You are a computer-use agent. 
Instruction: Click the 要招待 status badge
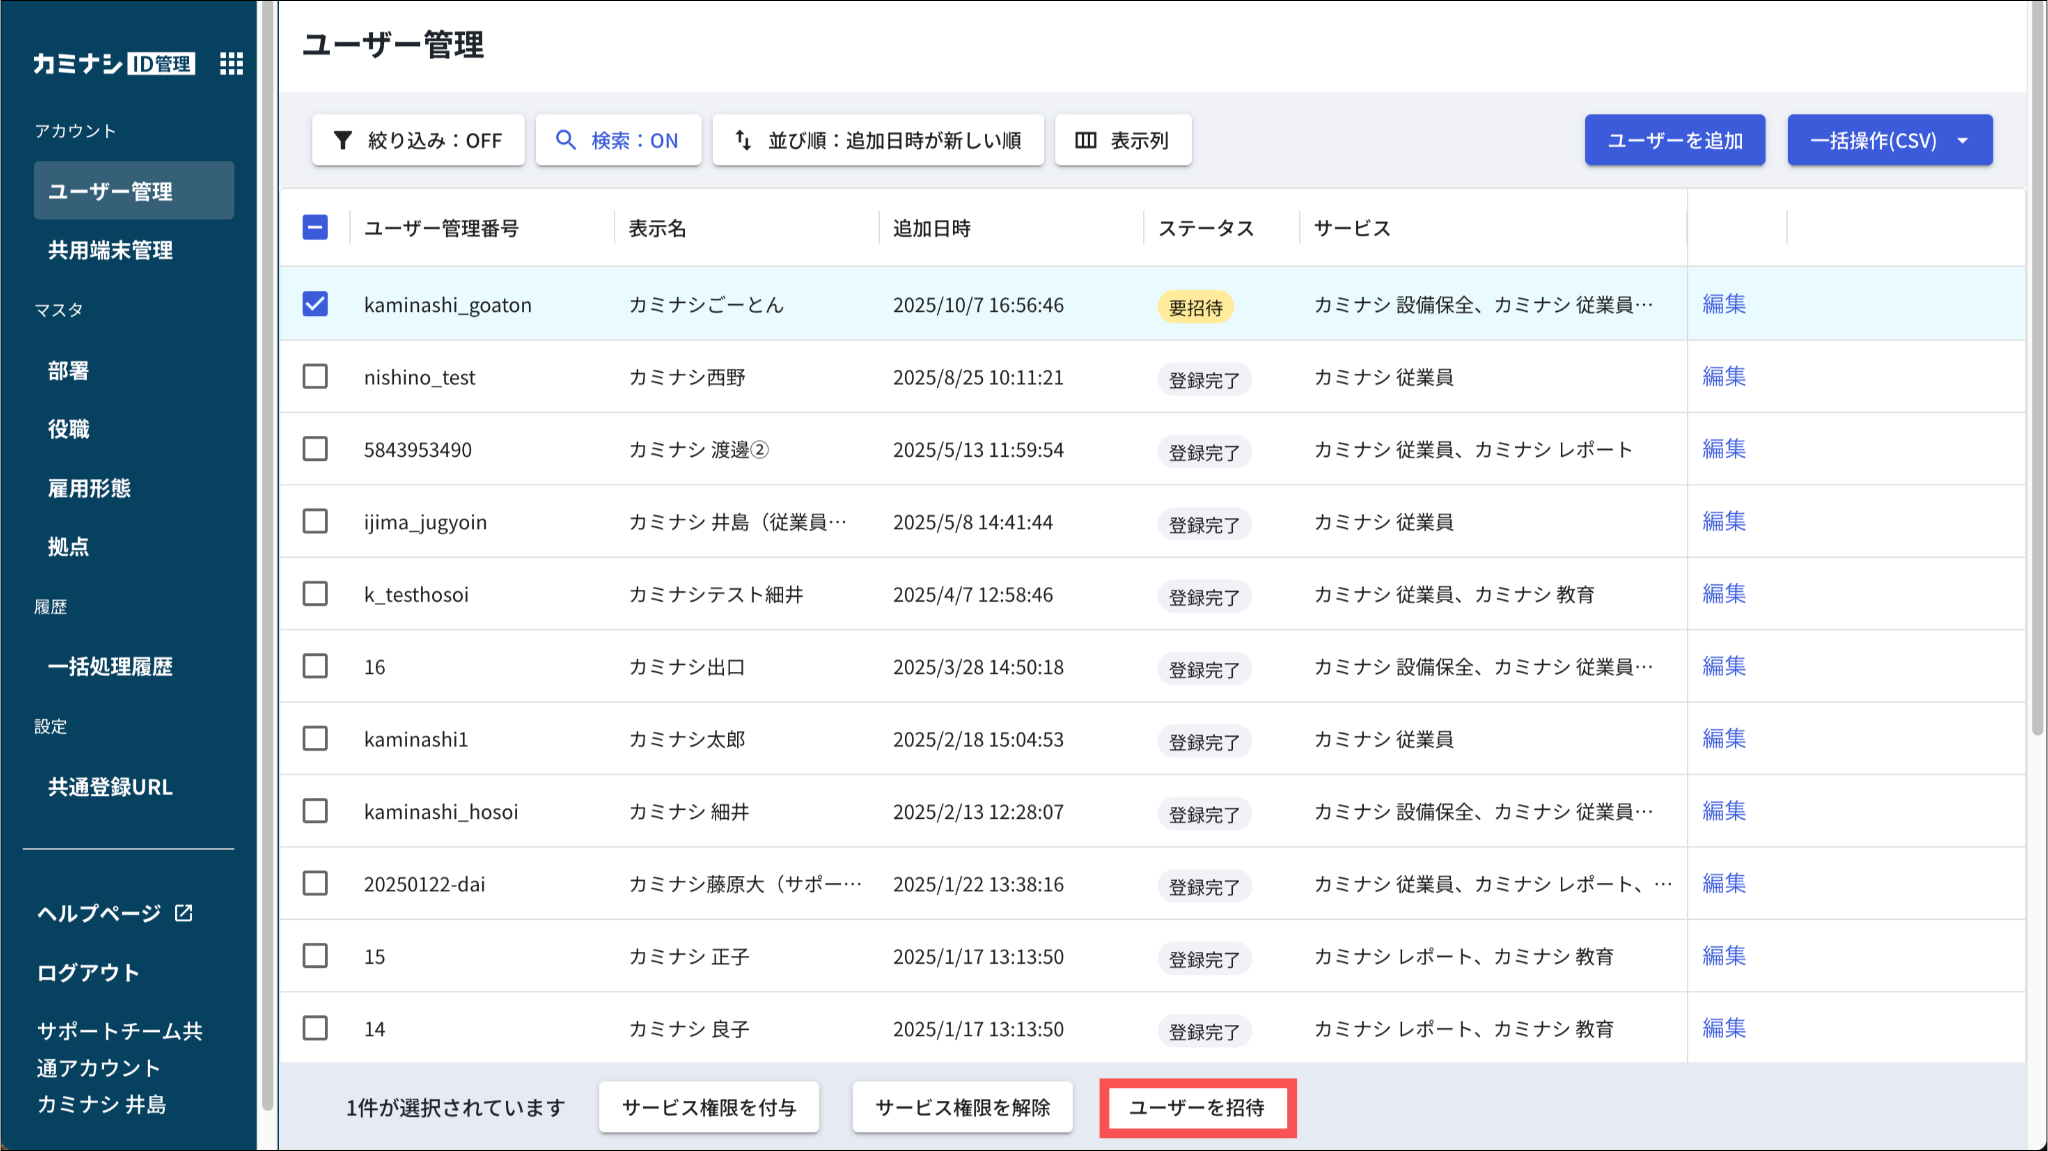[1195, 307]
